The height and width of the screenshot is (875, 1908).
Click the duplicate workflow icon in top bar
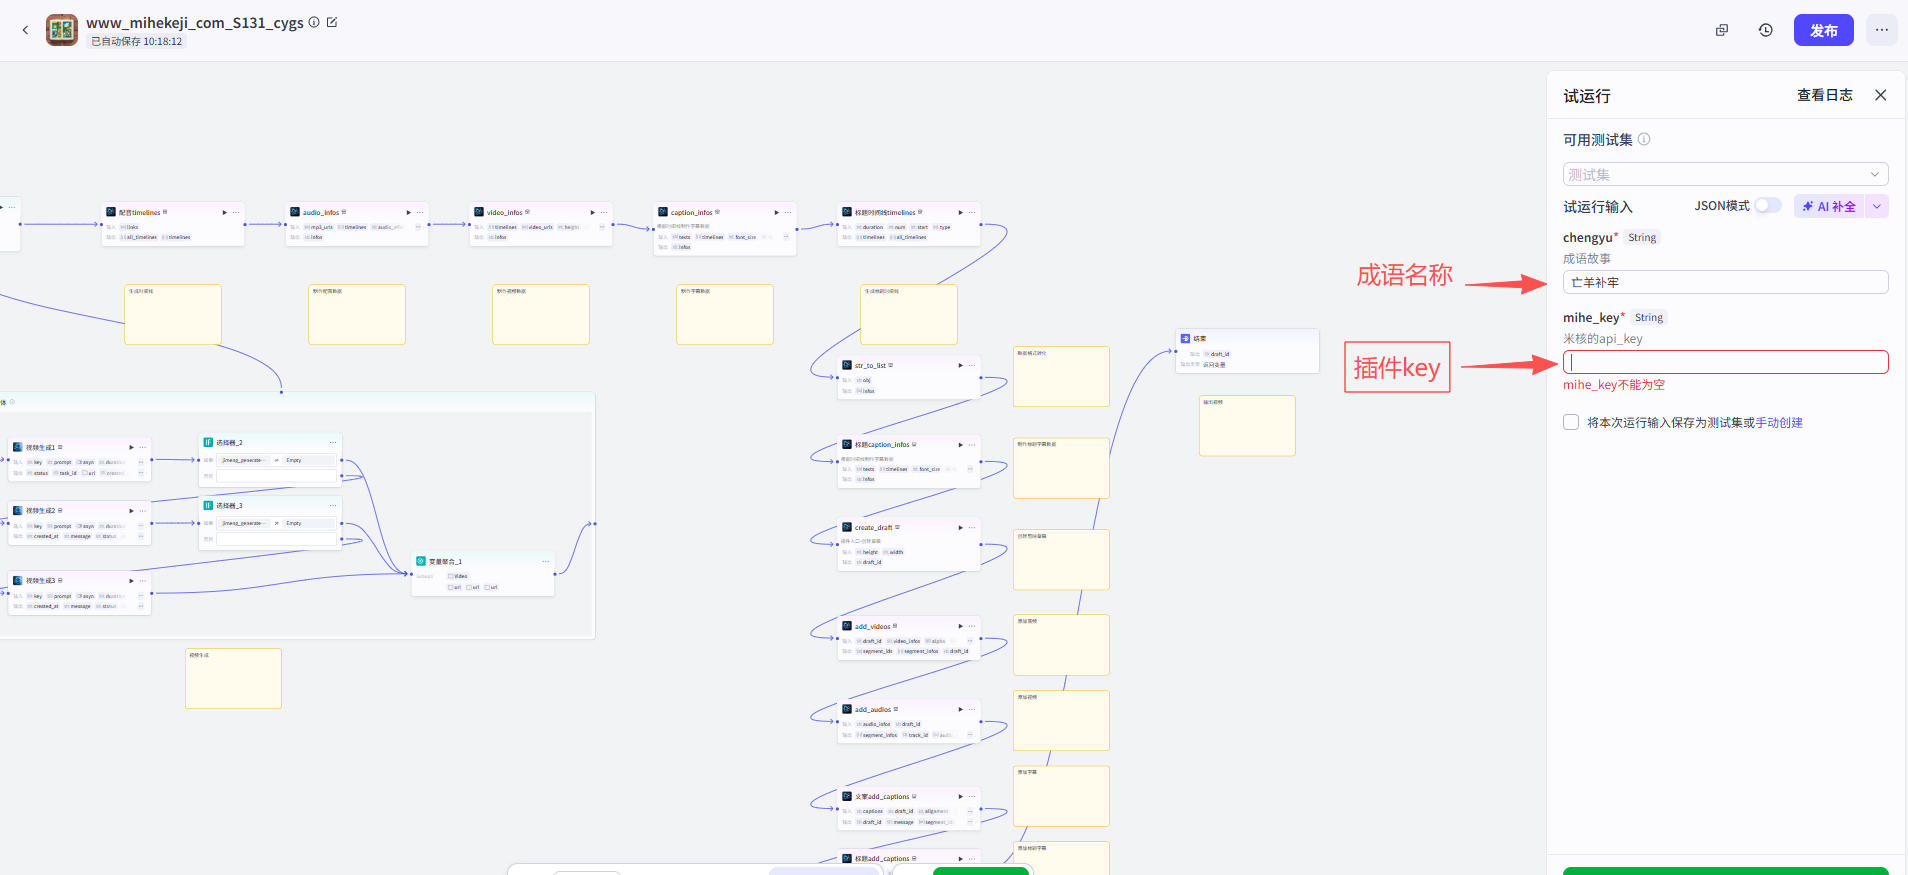click(x=1722, y=30)
